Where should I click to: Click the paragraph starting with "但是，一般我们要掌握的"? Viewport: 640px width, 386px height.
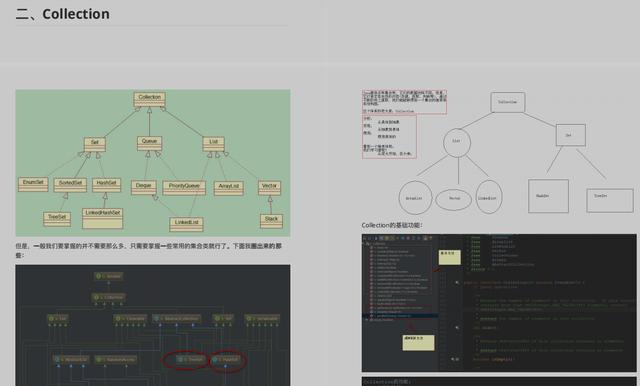click(x=149, y=251)
